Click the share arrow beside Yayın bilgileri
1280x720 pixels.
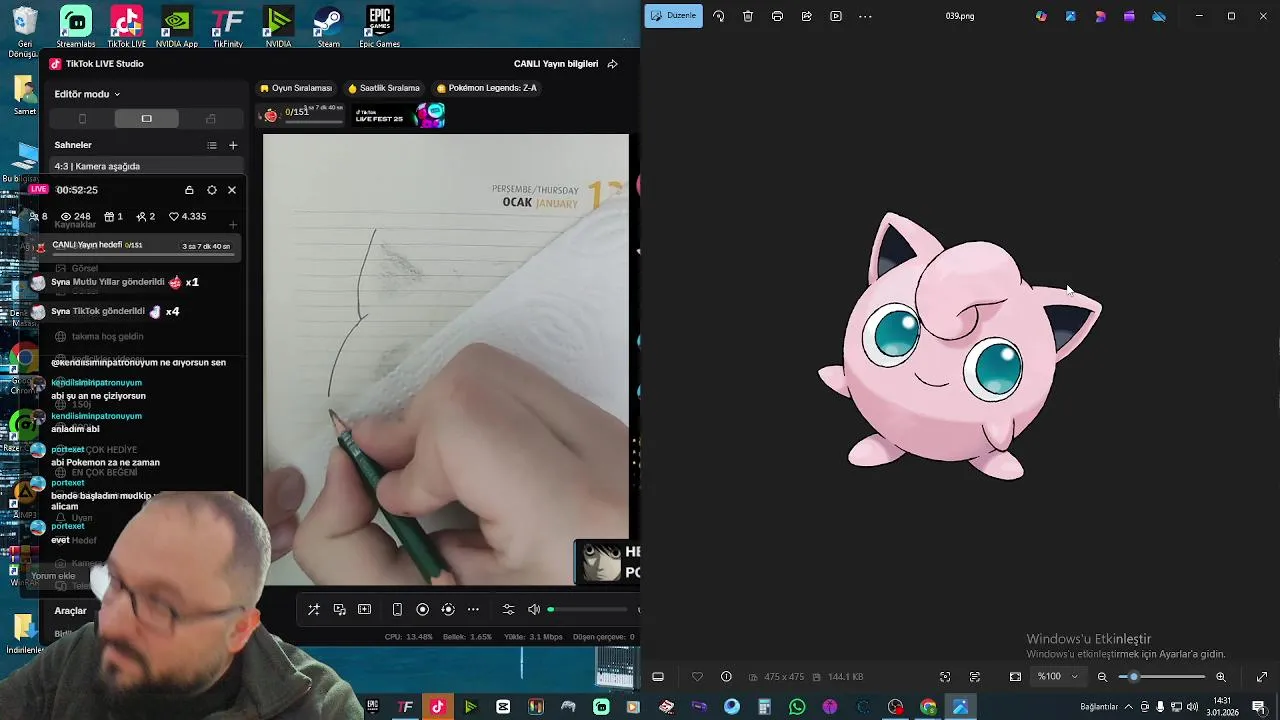tap(612, 64)
